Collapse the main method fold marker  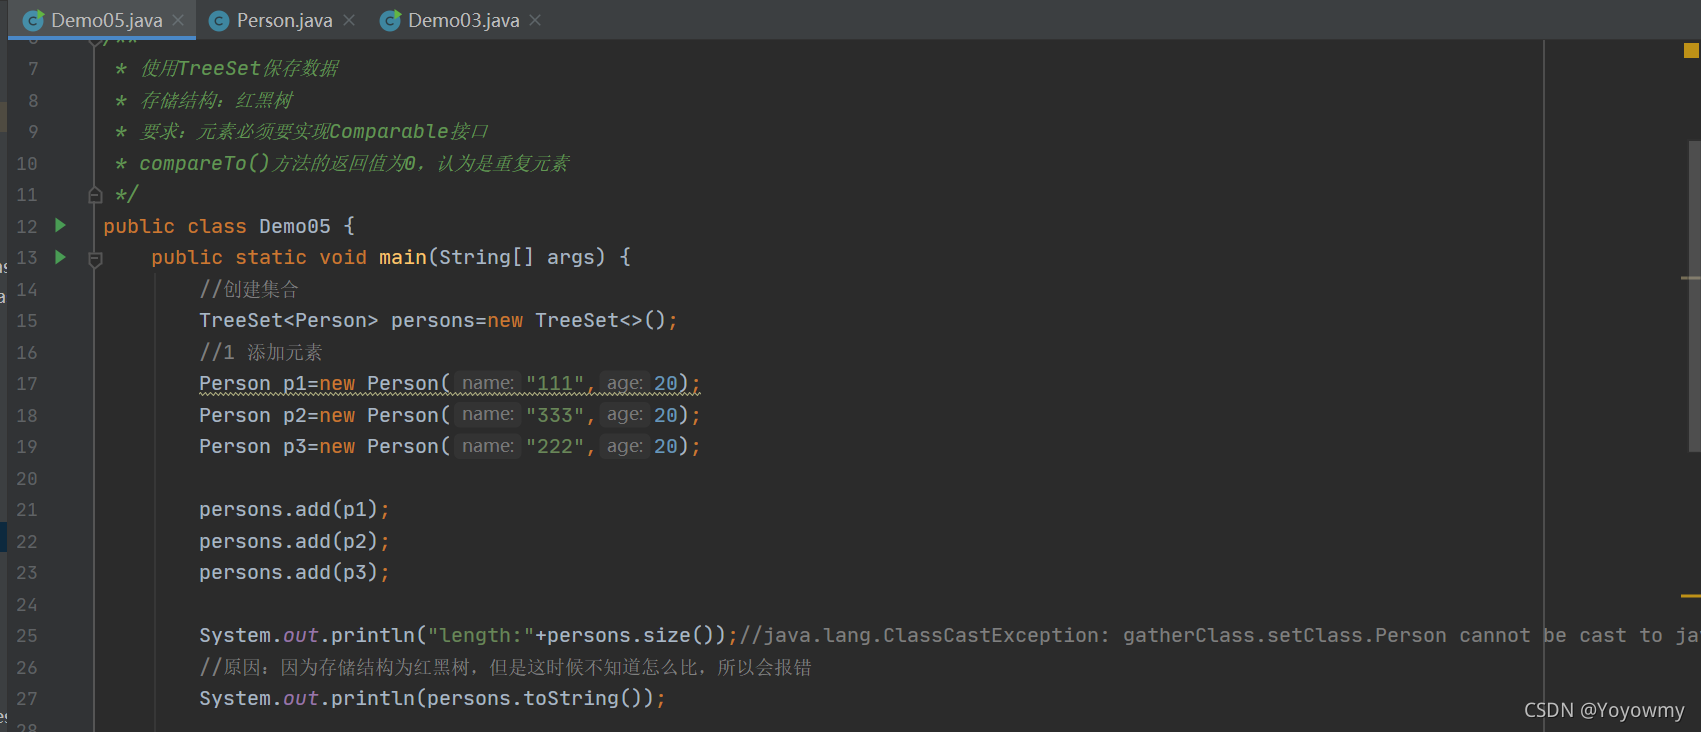(x=95, y=259)
